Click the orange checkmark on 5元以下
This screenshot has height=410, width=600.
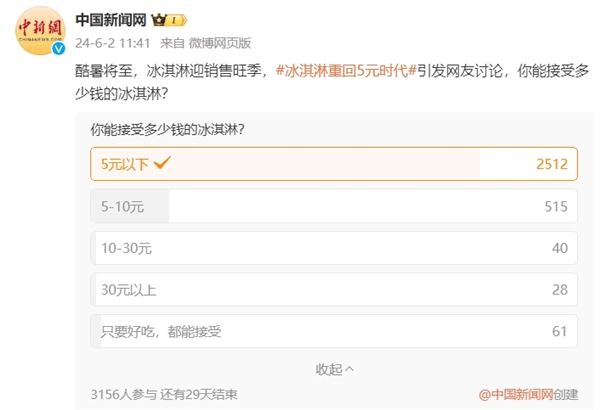[x=162, y=163]
